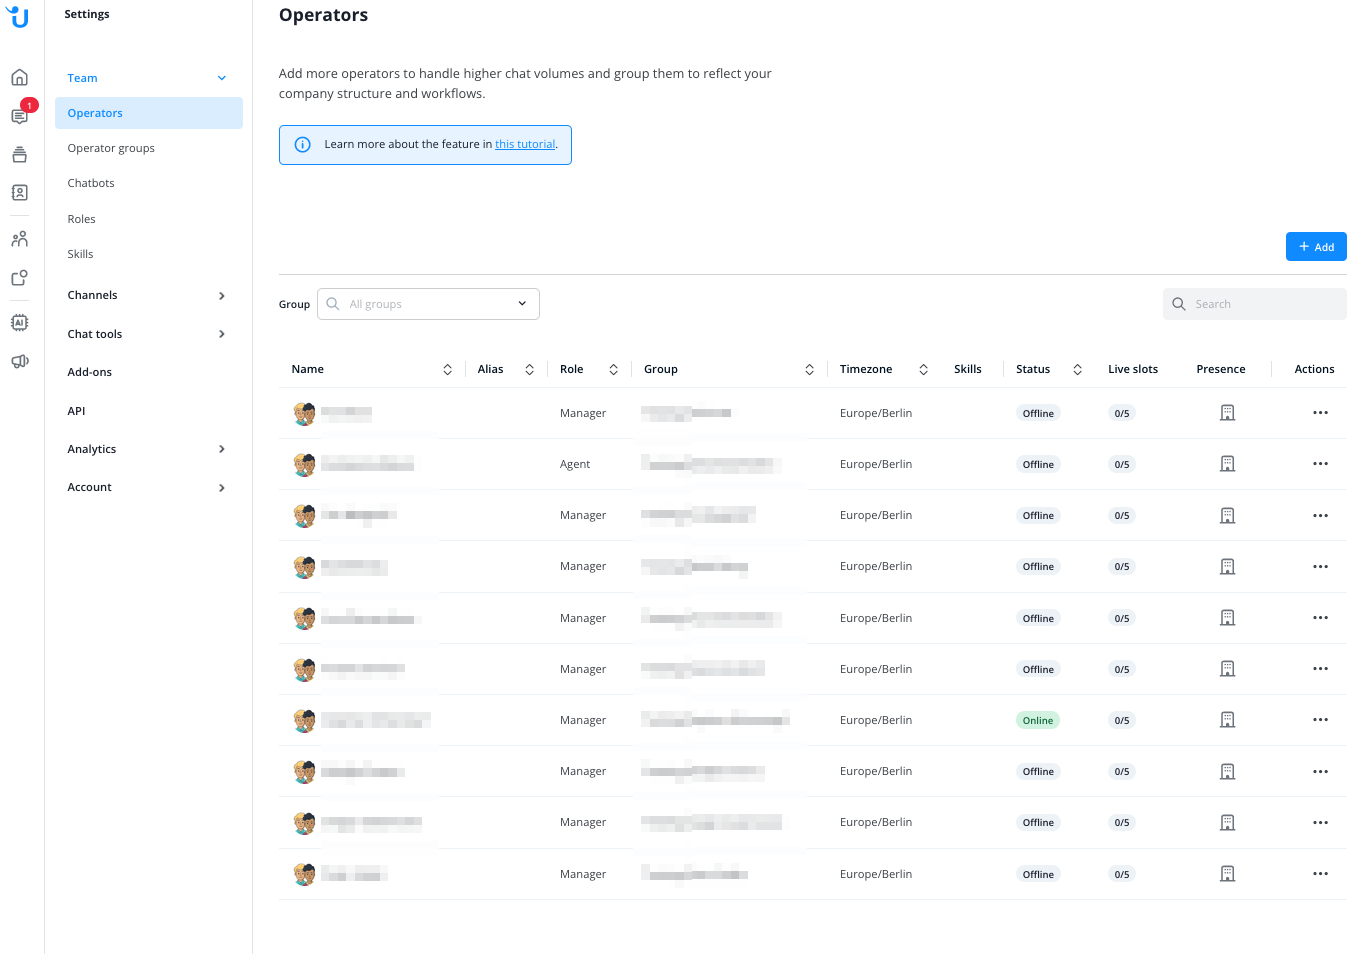Open the All groups dropdown
The width and height of the screenshot is (1363, 954).
428,303
